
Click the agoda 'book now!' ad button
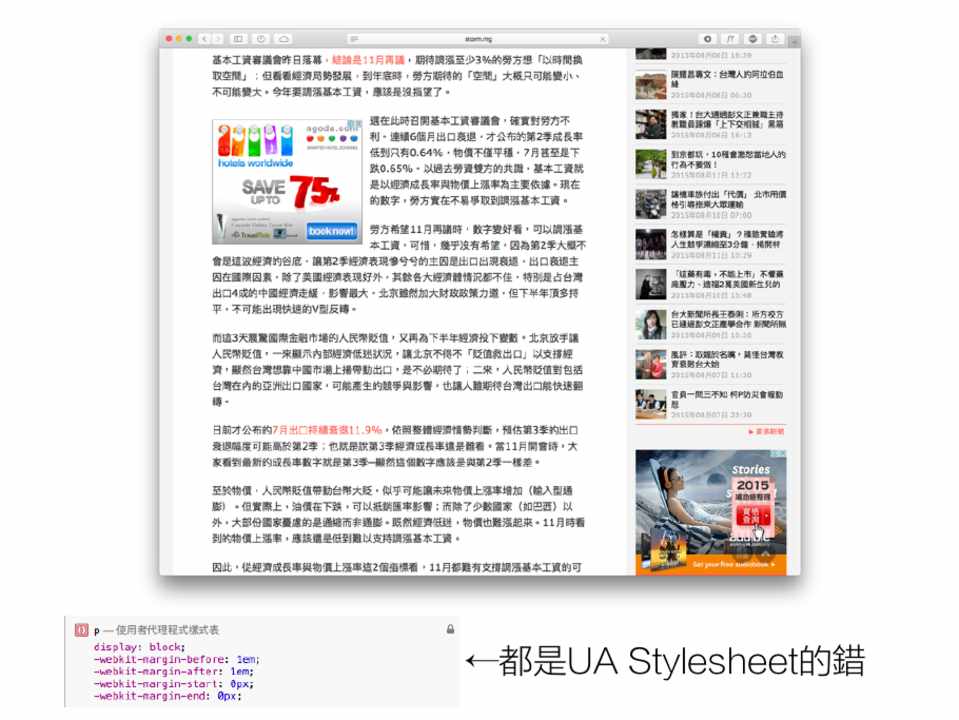pos(331,231)
